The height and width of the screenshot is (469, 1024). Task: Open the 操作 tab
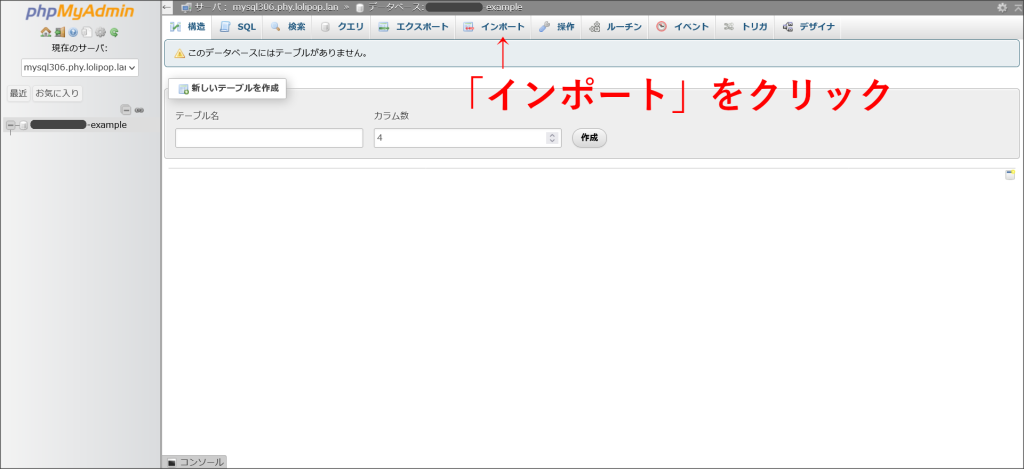click(x=556, y=27)
